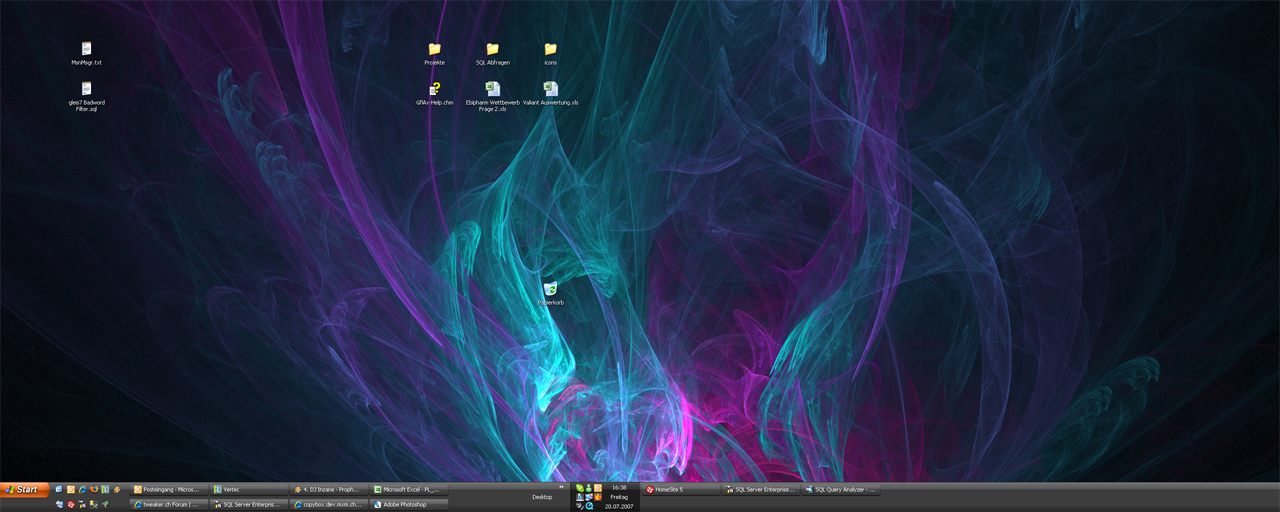Select the gleis7 Badword Filter.sql file
Screen dimensions: 1280x512
click(x=87, y=89)
